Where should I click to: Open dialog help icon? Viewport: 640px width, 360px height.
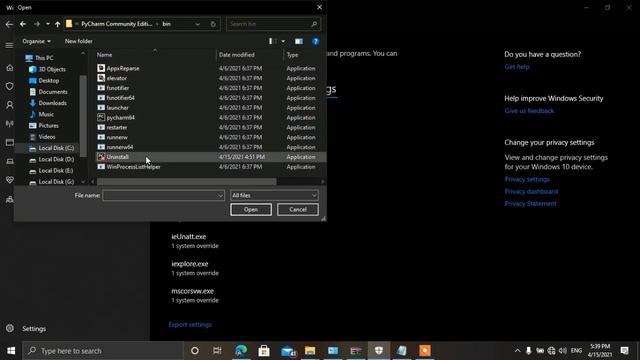pos(316,41)
